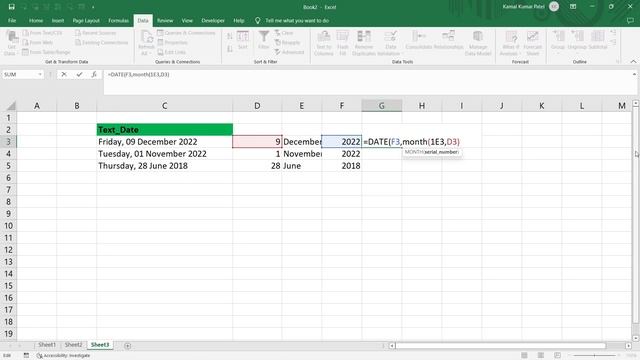Select column C header

tap(164, 106)
